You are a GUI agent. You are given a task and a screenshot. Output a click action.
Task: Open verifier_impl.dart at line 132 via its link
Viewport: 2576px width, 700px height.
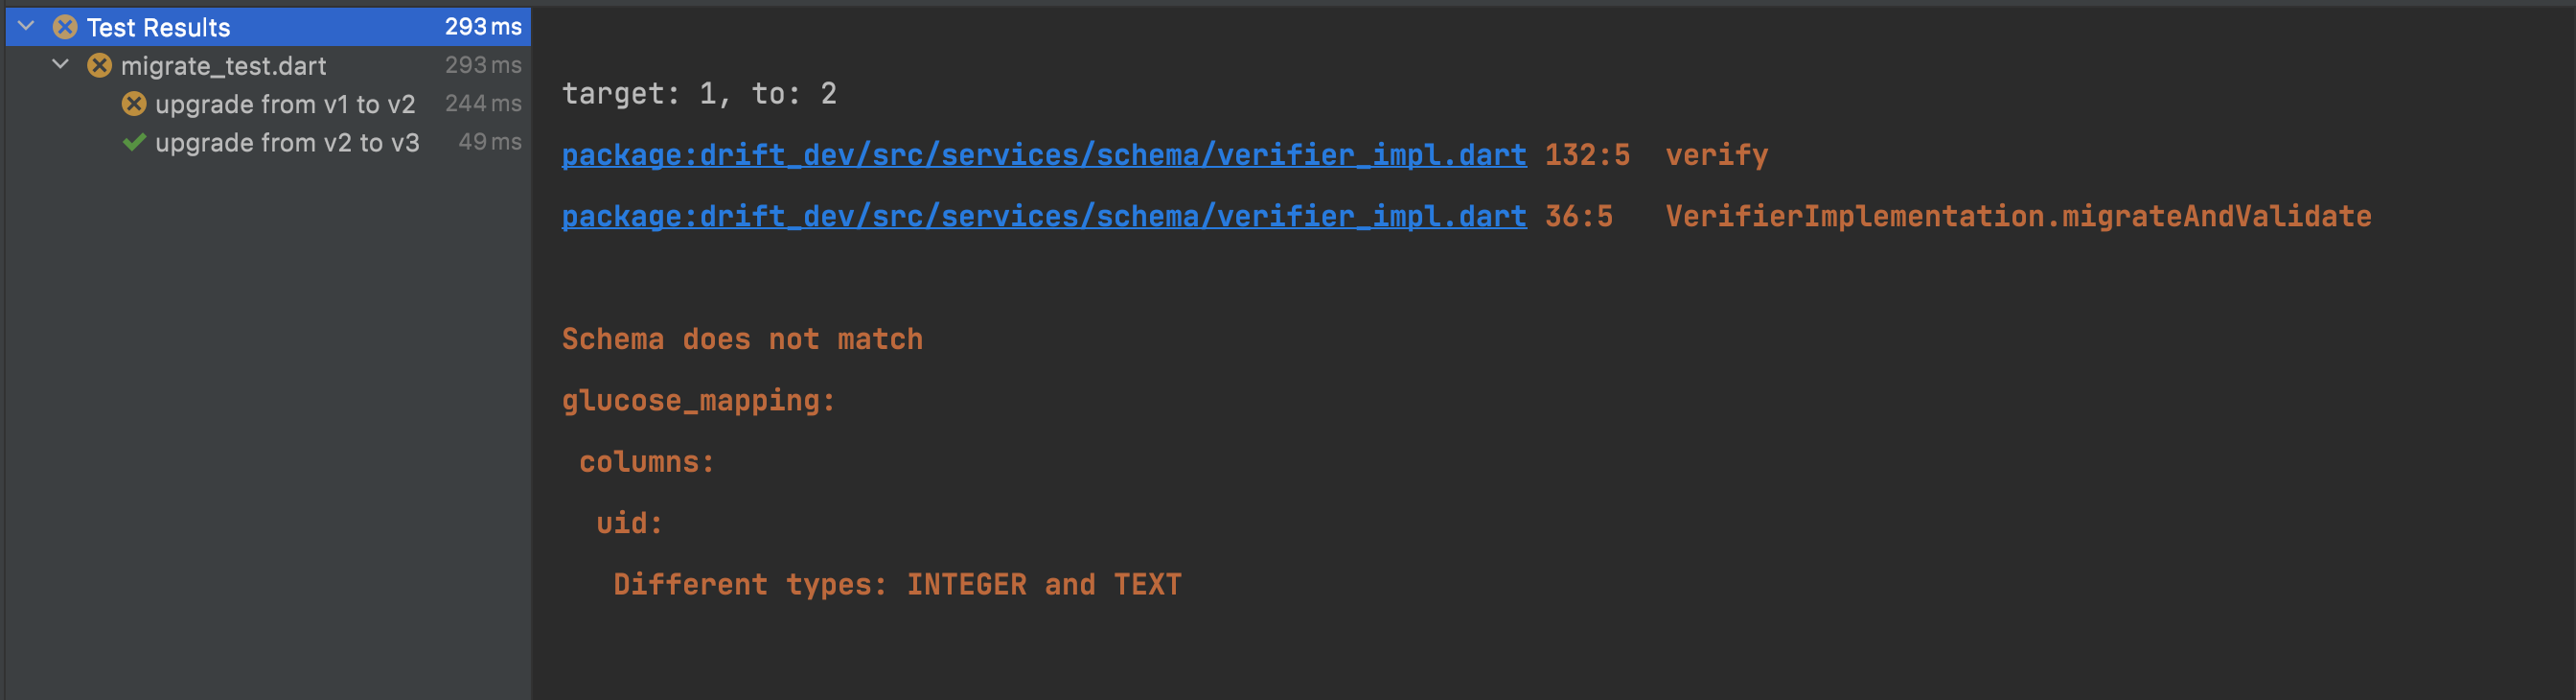1043,155
